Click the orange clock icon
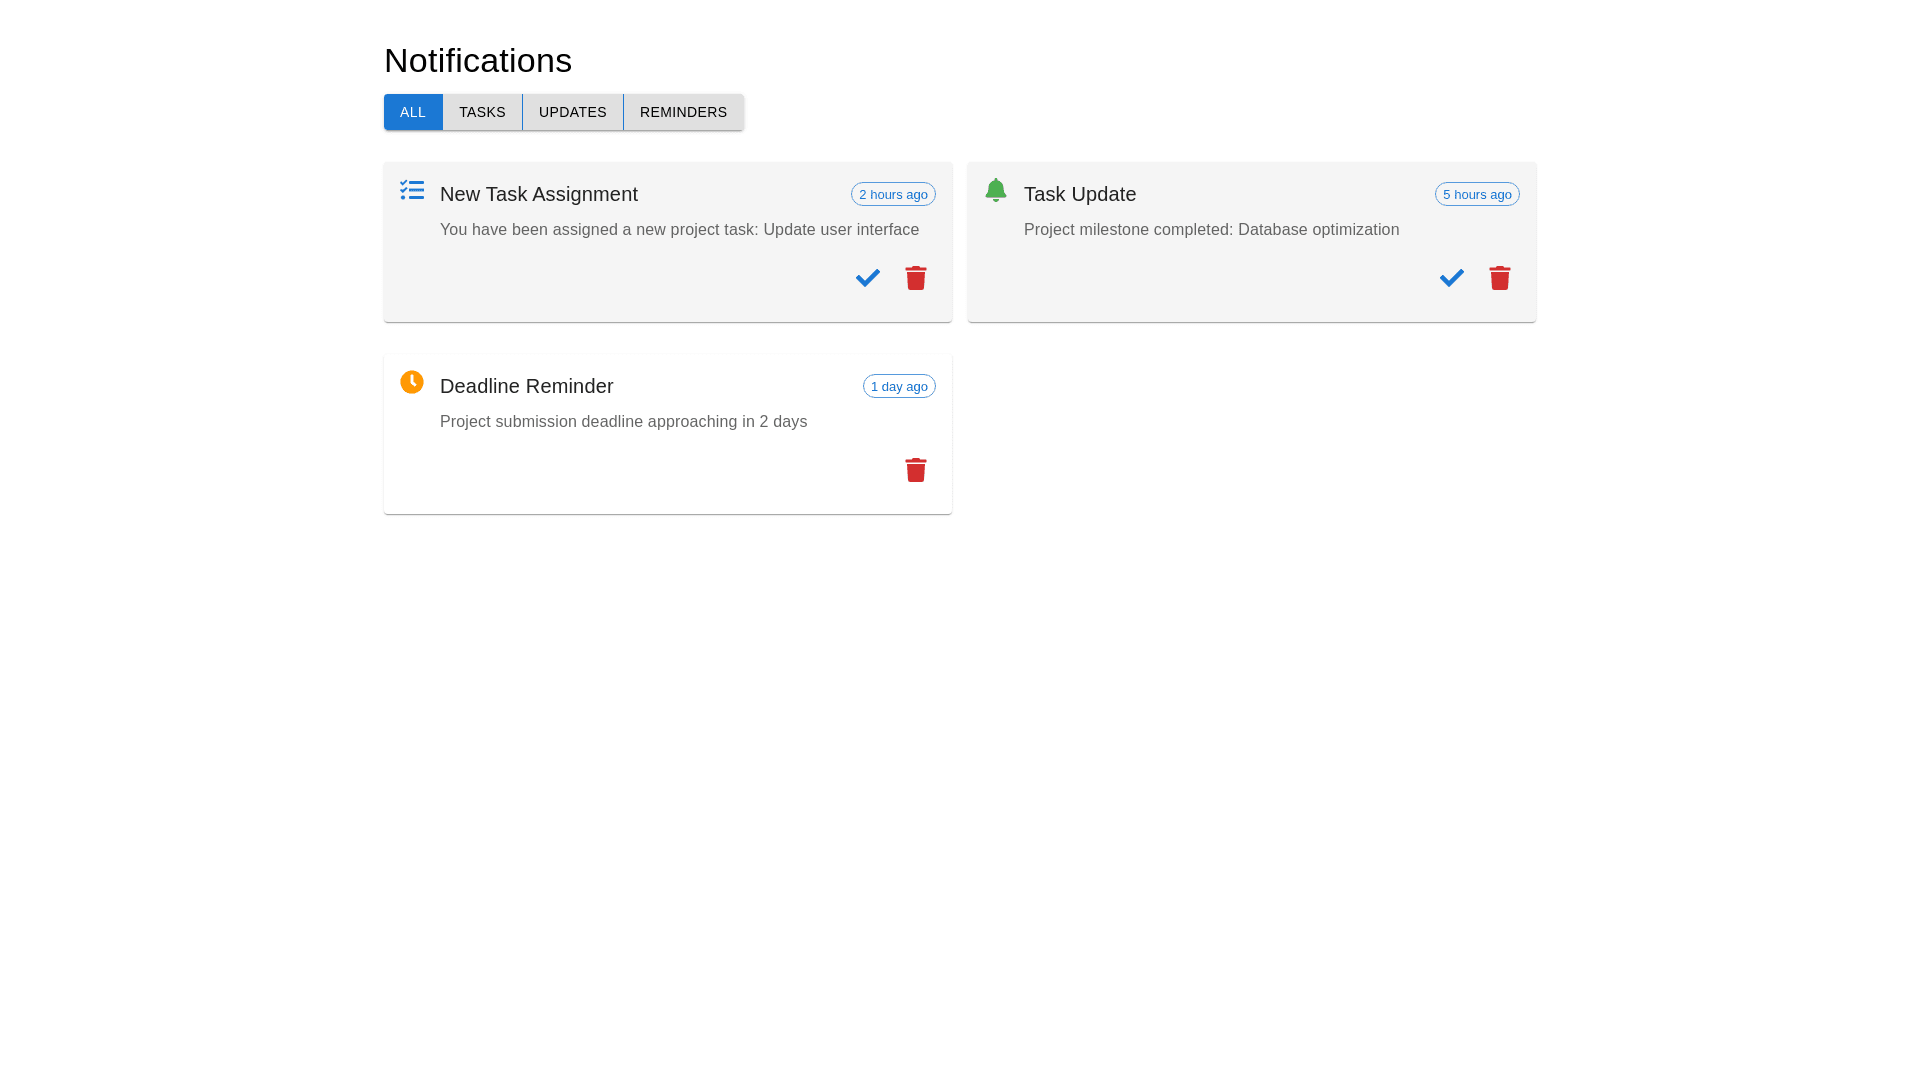This screenshot has width=1920, height=1080. coord(412,382)
